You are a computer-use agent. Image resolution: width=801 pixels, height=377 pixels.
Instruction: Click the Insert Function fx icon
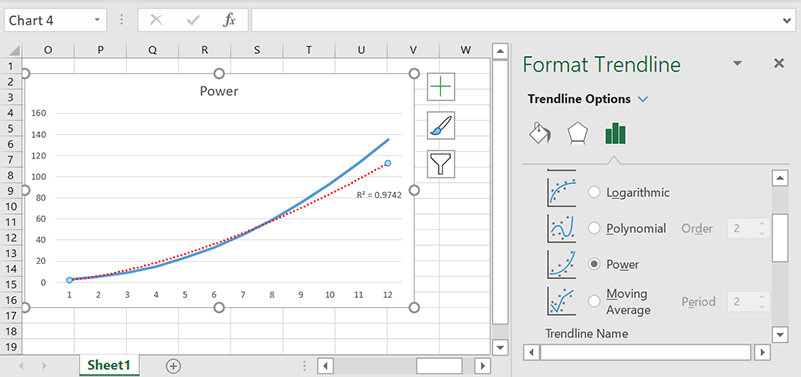pyautogui.click(x=229, y=20)
